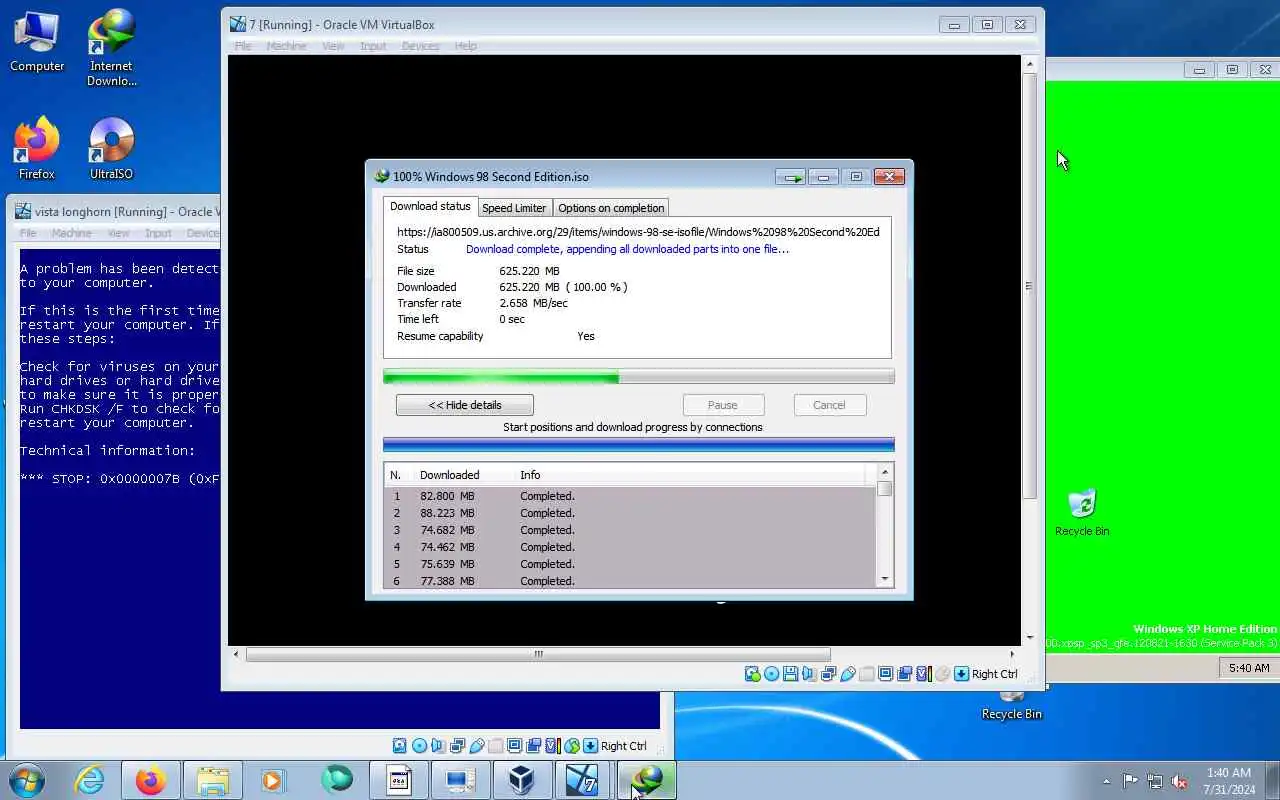The width and height of the screenshot is (1280, 800).
Task: Open UltraISO desktop shortcut
Action: point(111,149)
